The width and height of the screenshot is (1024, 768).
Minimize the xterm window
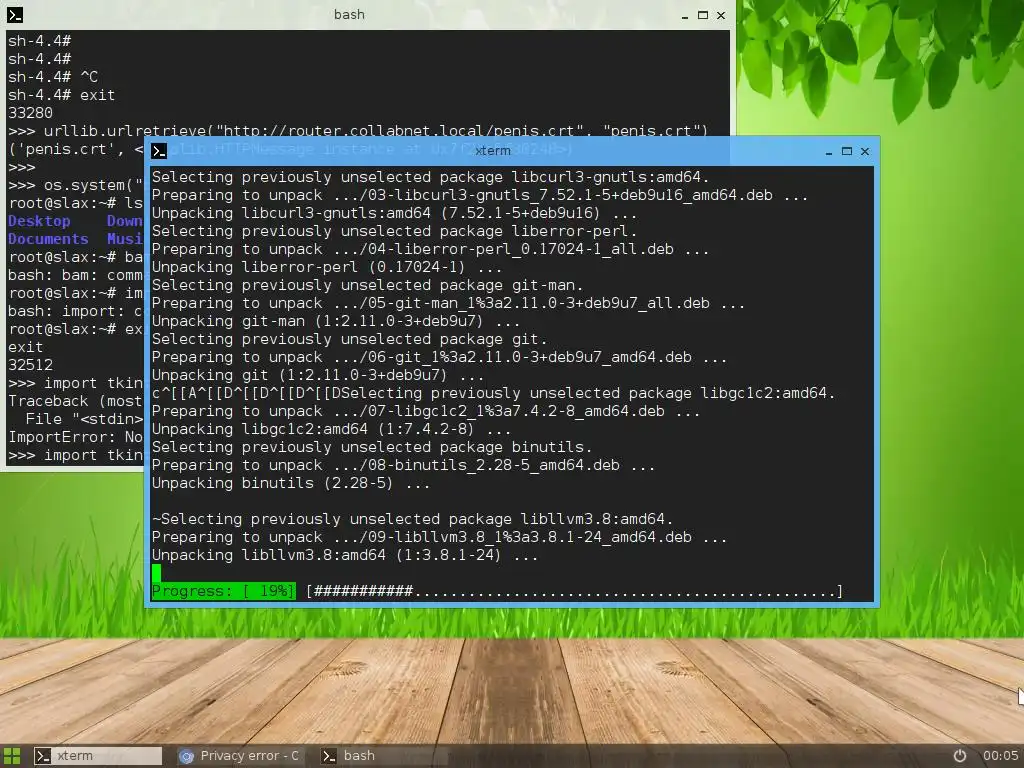[x=828, y=152]
